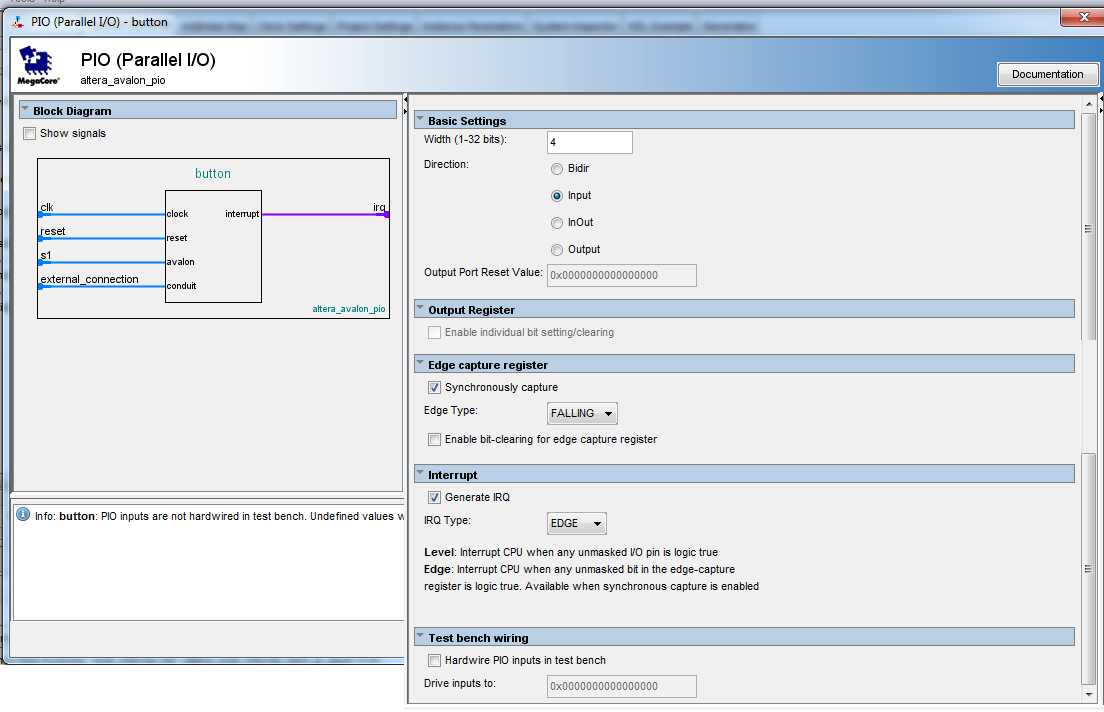Click the Info message about button PIO

(219, 516)
